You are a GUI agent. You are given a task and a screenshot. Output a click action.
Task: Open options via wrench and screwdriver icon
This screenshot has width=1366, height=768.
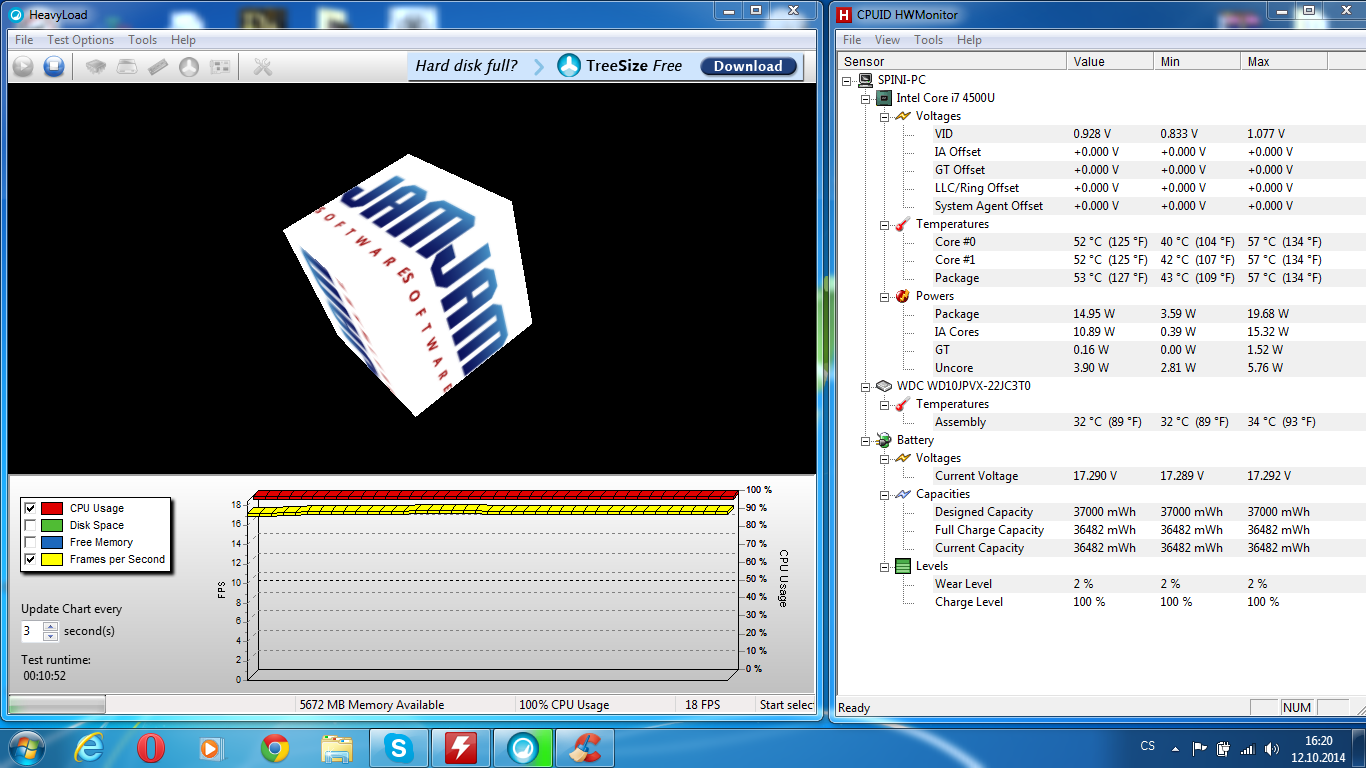click(x=263, y=67)
